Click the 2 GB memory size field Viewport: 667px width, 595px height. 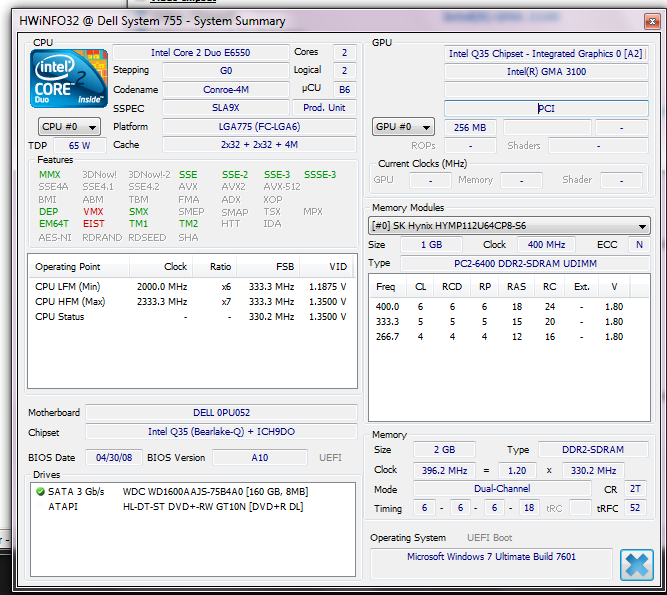(x=444, y=450)
